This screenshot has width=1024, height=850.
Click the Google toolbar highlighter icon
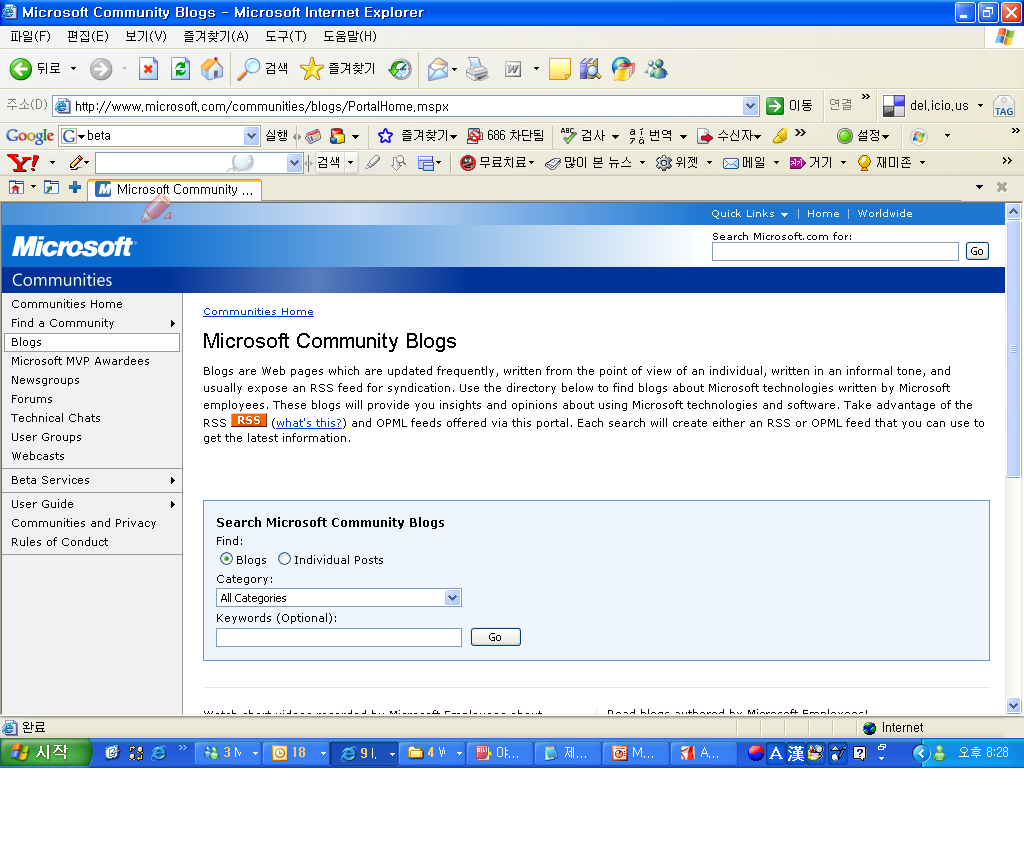[780, 136]
